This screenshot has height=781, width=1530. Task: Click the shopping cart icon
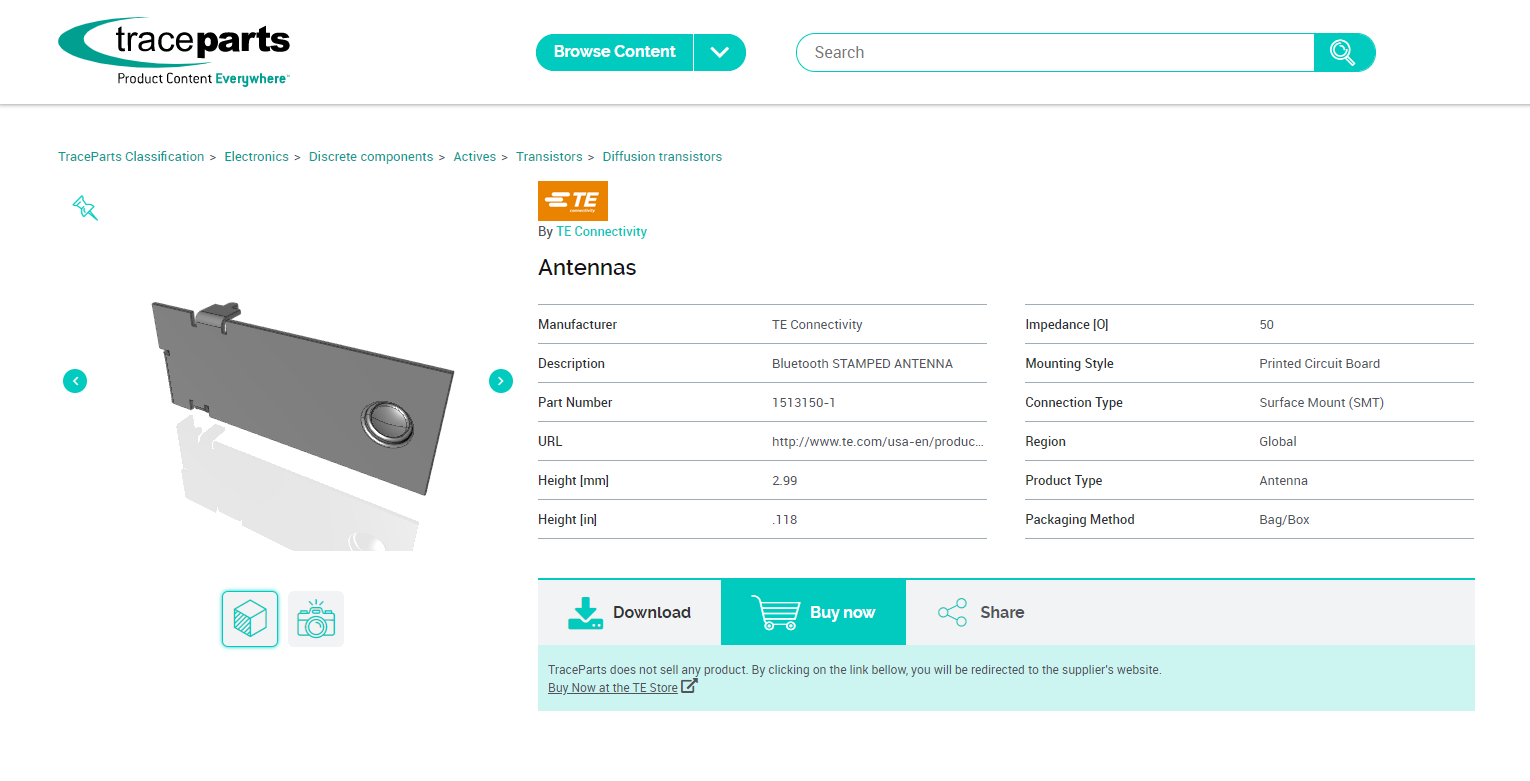[776, 613]
